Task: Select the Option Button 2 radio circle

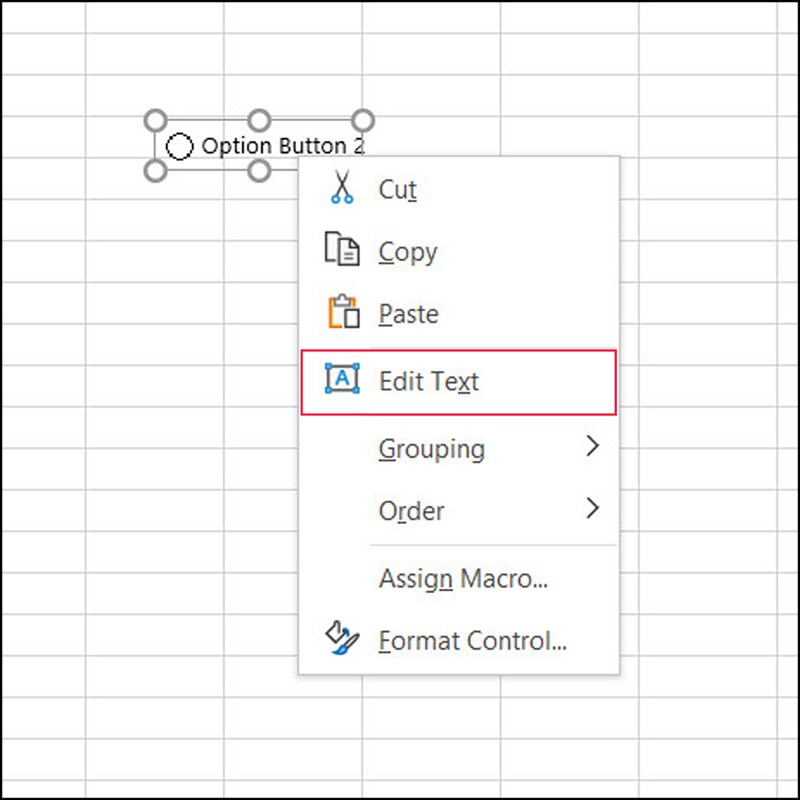Action: click(182, 146)
